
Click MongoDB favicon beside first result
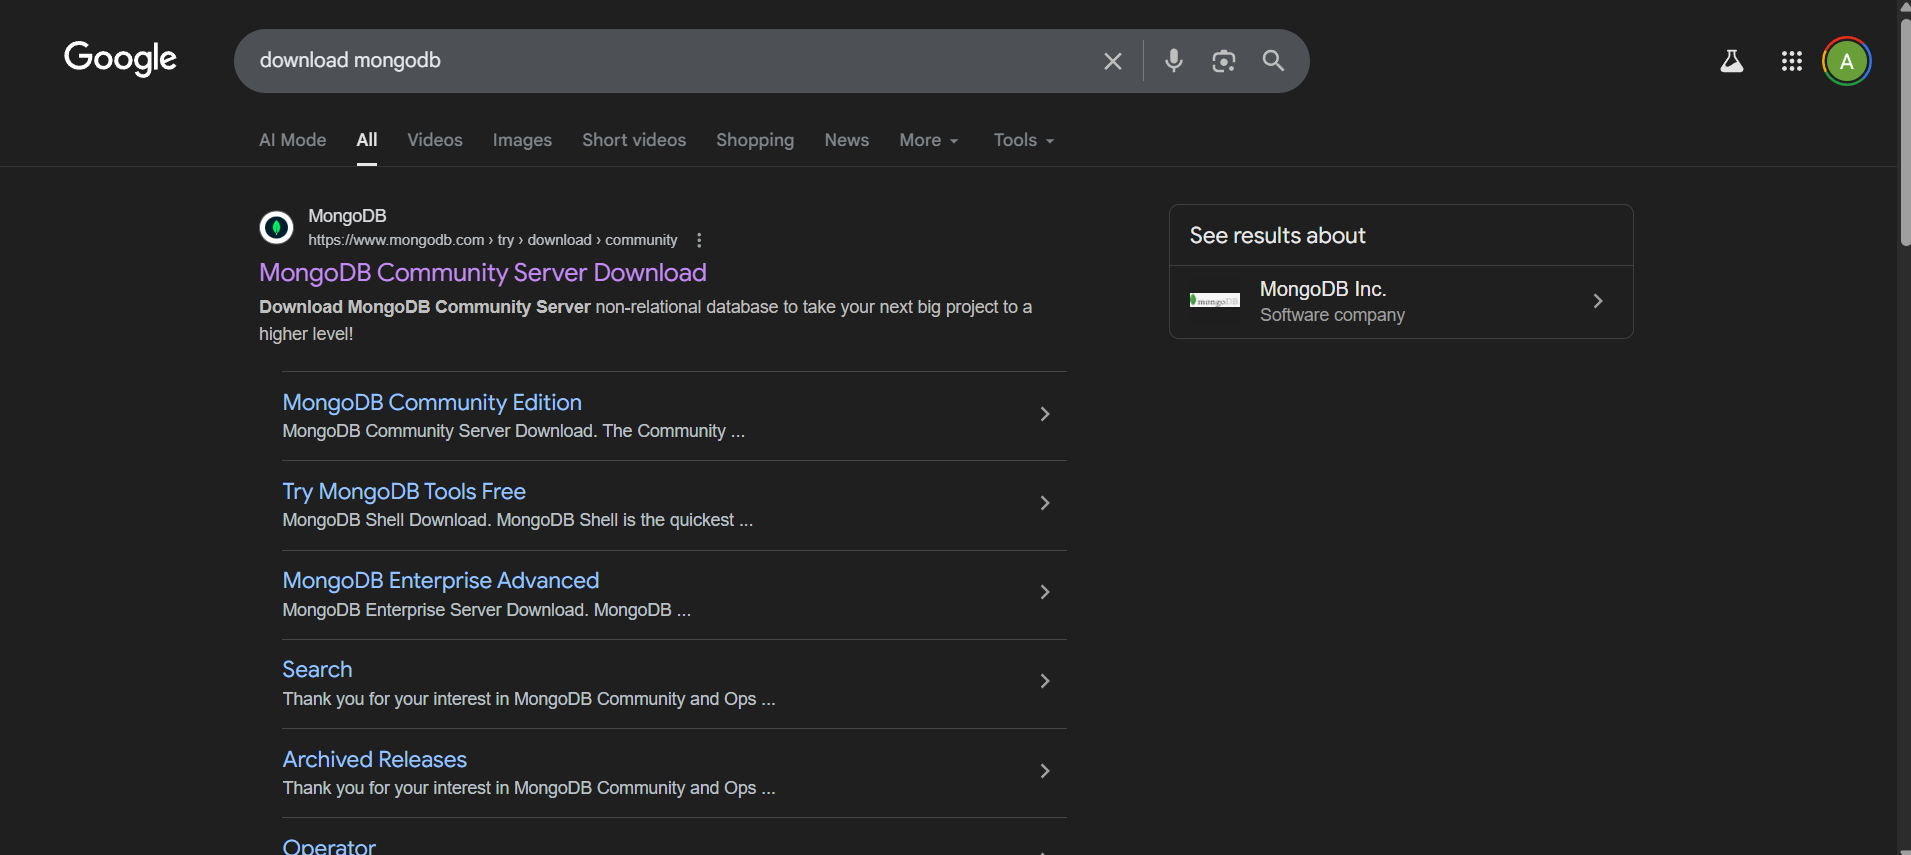click(276, 227)
